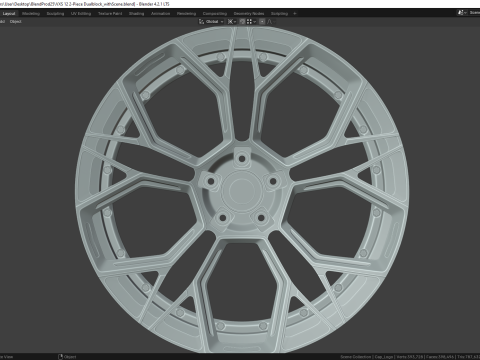Switch to the UV Editing workspace

tap(81, 14)
